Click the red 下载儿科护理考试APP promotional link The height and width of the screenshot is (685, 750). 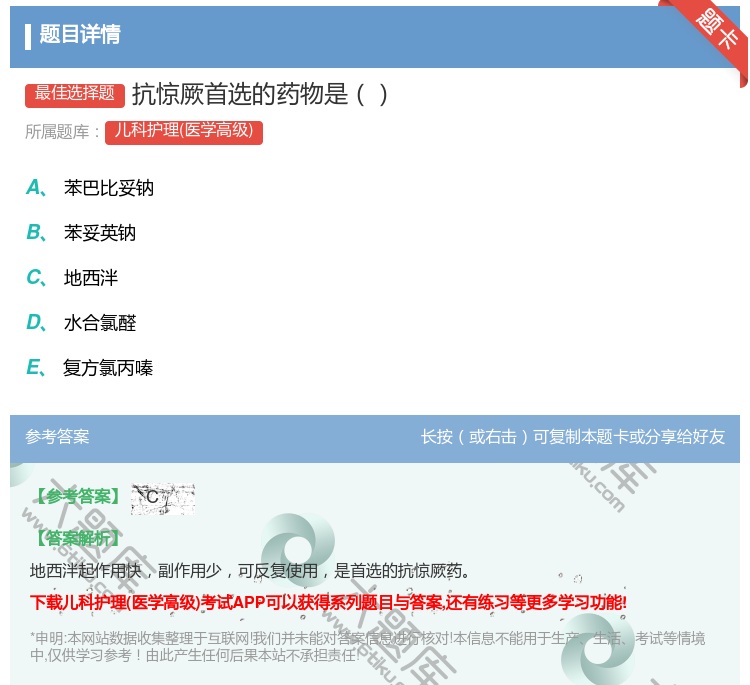click(x=328, y=602)
